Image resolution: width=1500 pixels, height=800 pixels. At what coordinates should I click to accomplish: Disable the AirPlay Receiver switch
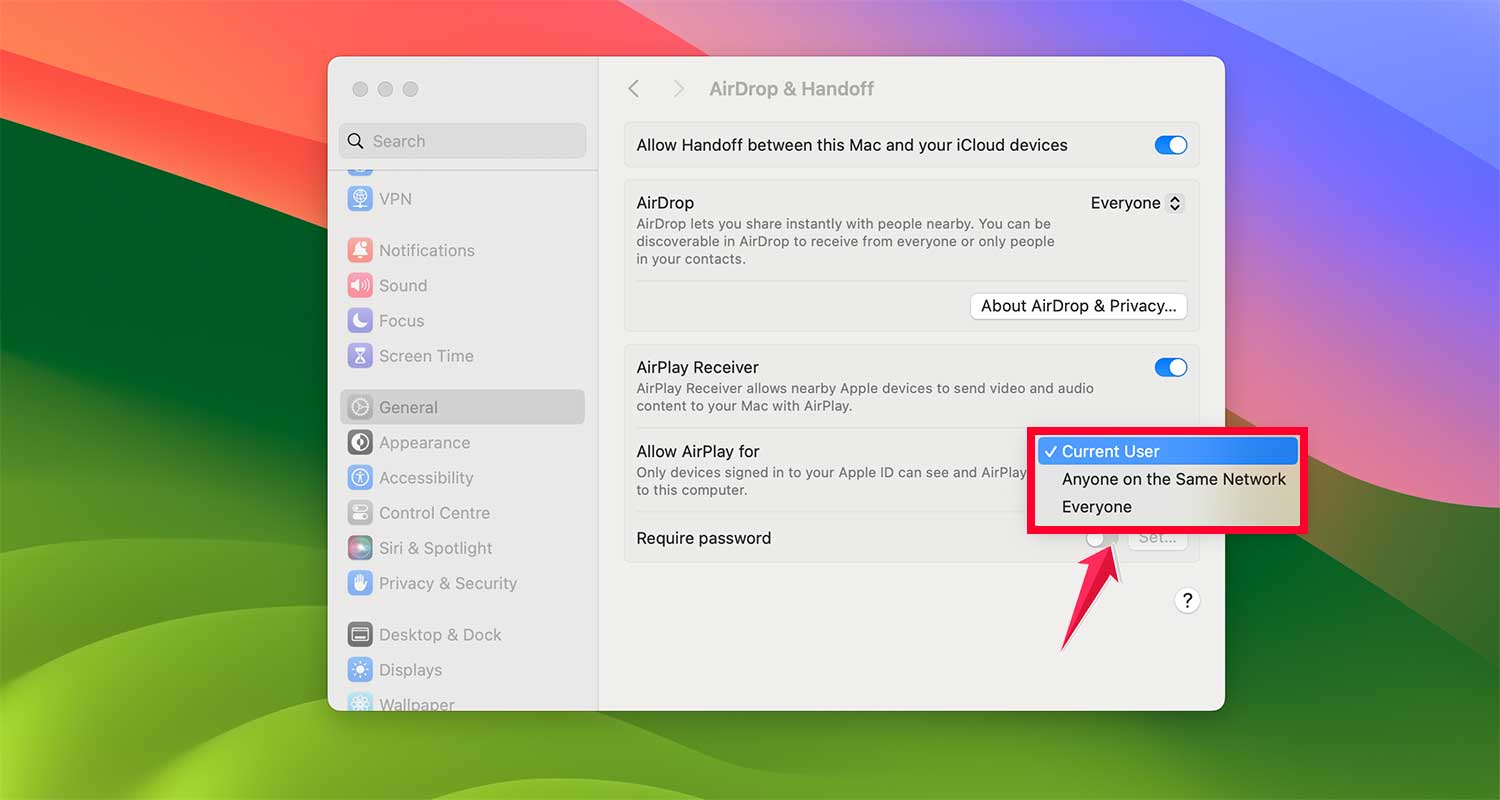[x=1170, y=367]
